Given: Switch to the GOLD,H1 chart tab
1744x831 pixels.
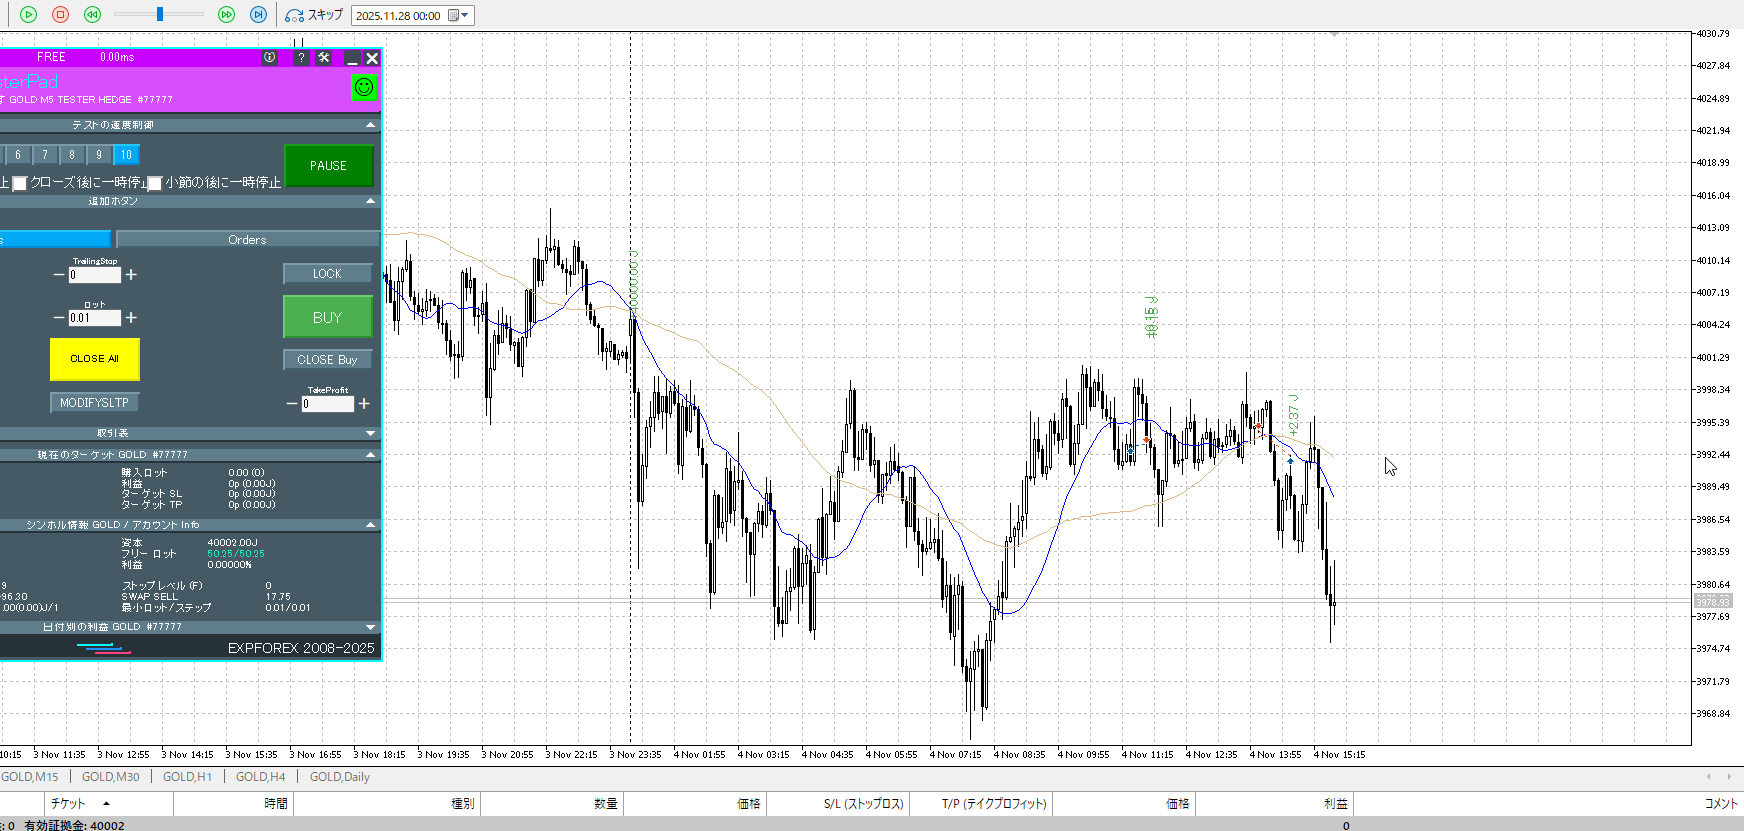Looking at the screenshot, I should tap(187, 777).
